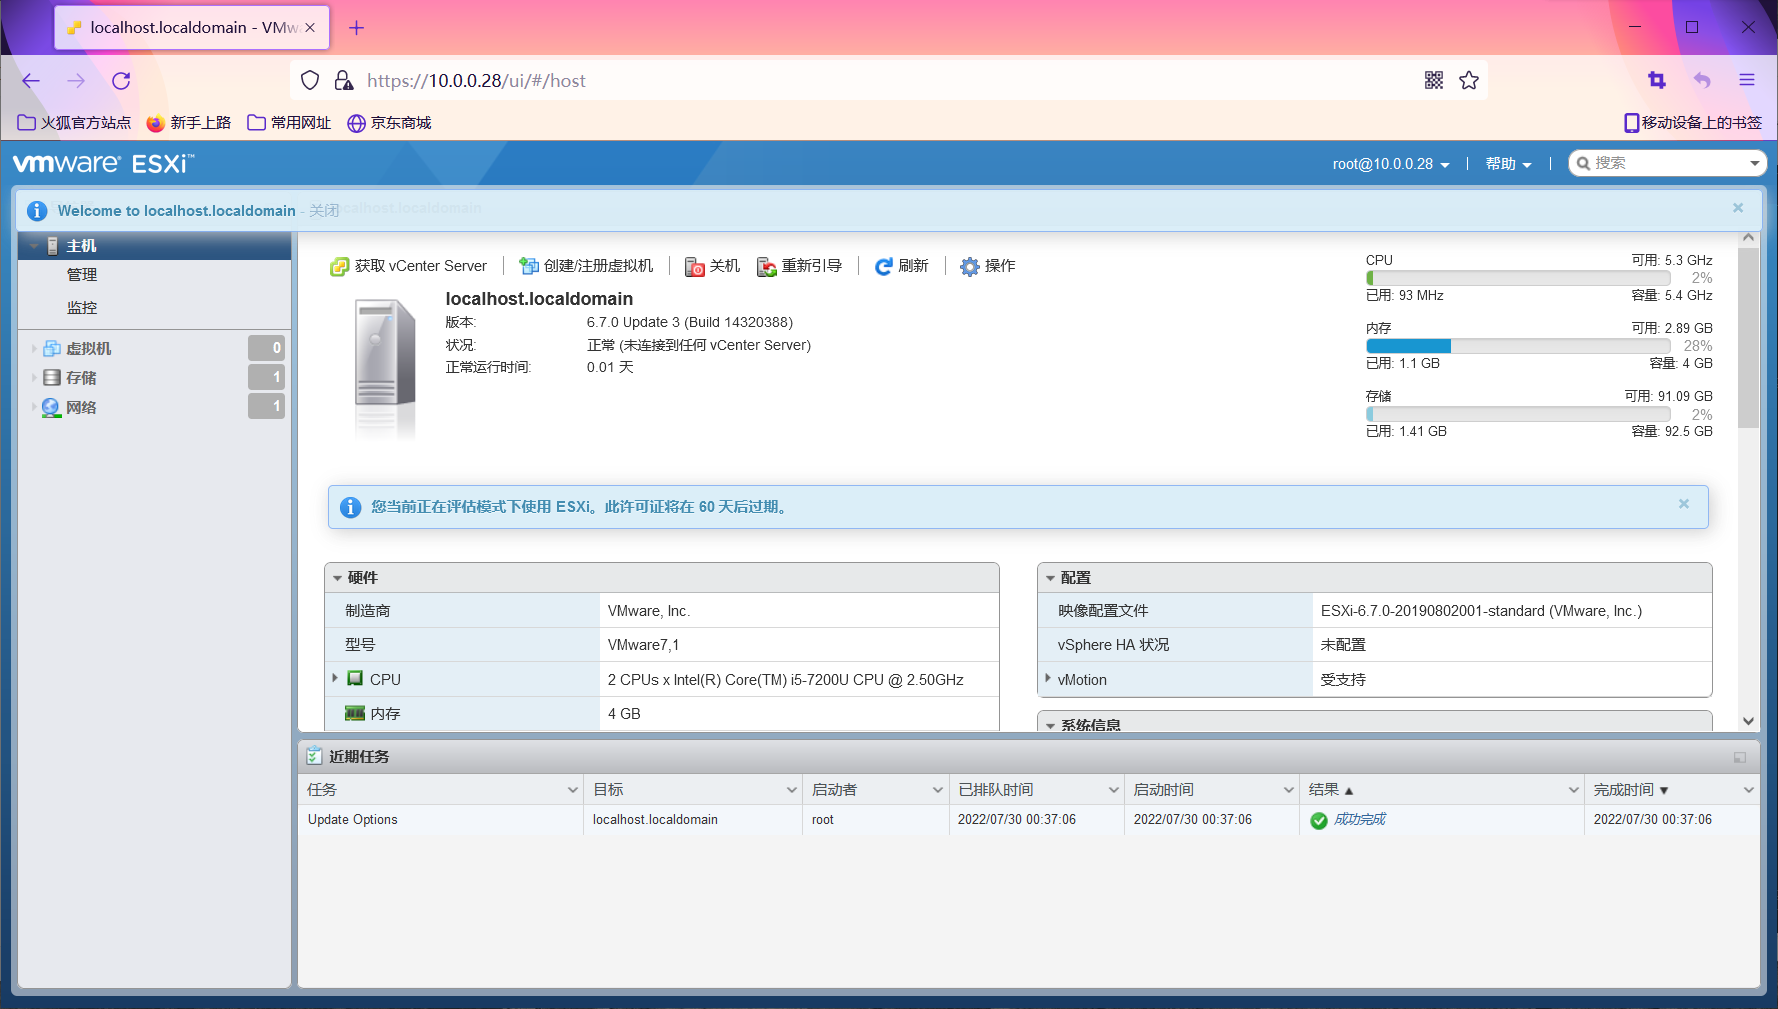Screen dimensions: 1778x1009
Task: Open the 新手上路 bookmark
Action: [189, 123]
